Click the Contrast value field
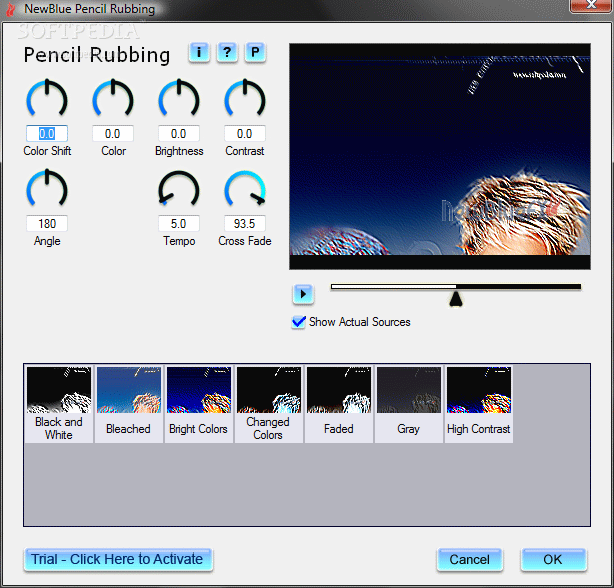This screenshot has width=614, height=588. 245,133
